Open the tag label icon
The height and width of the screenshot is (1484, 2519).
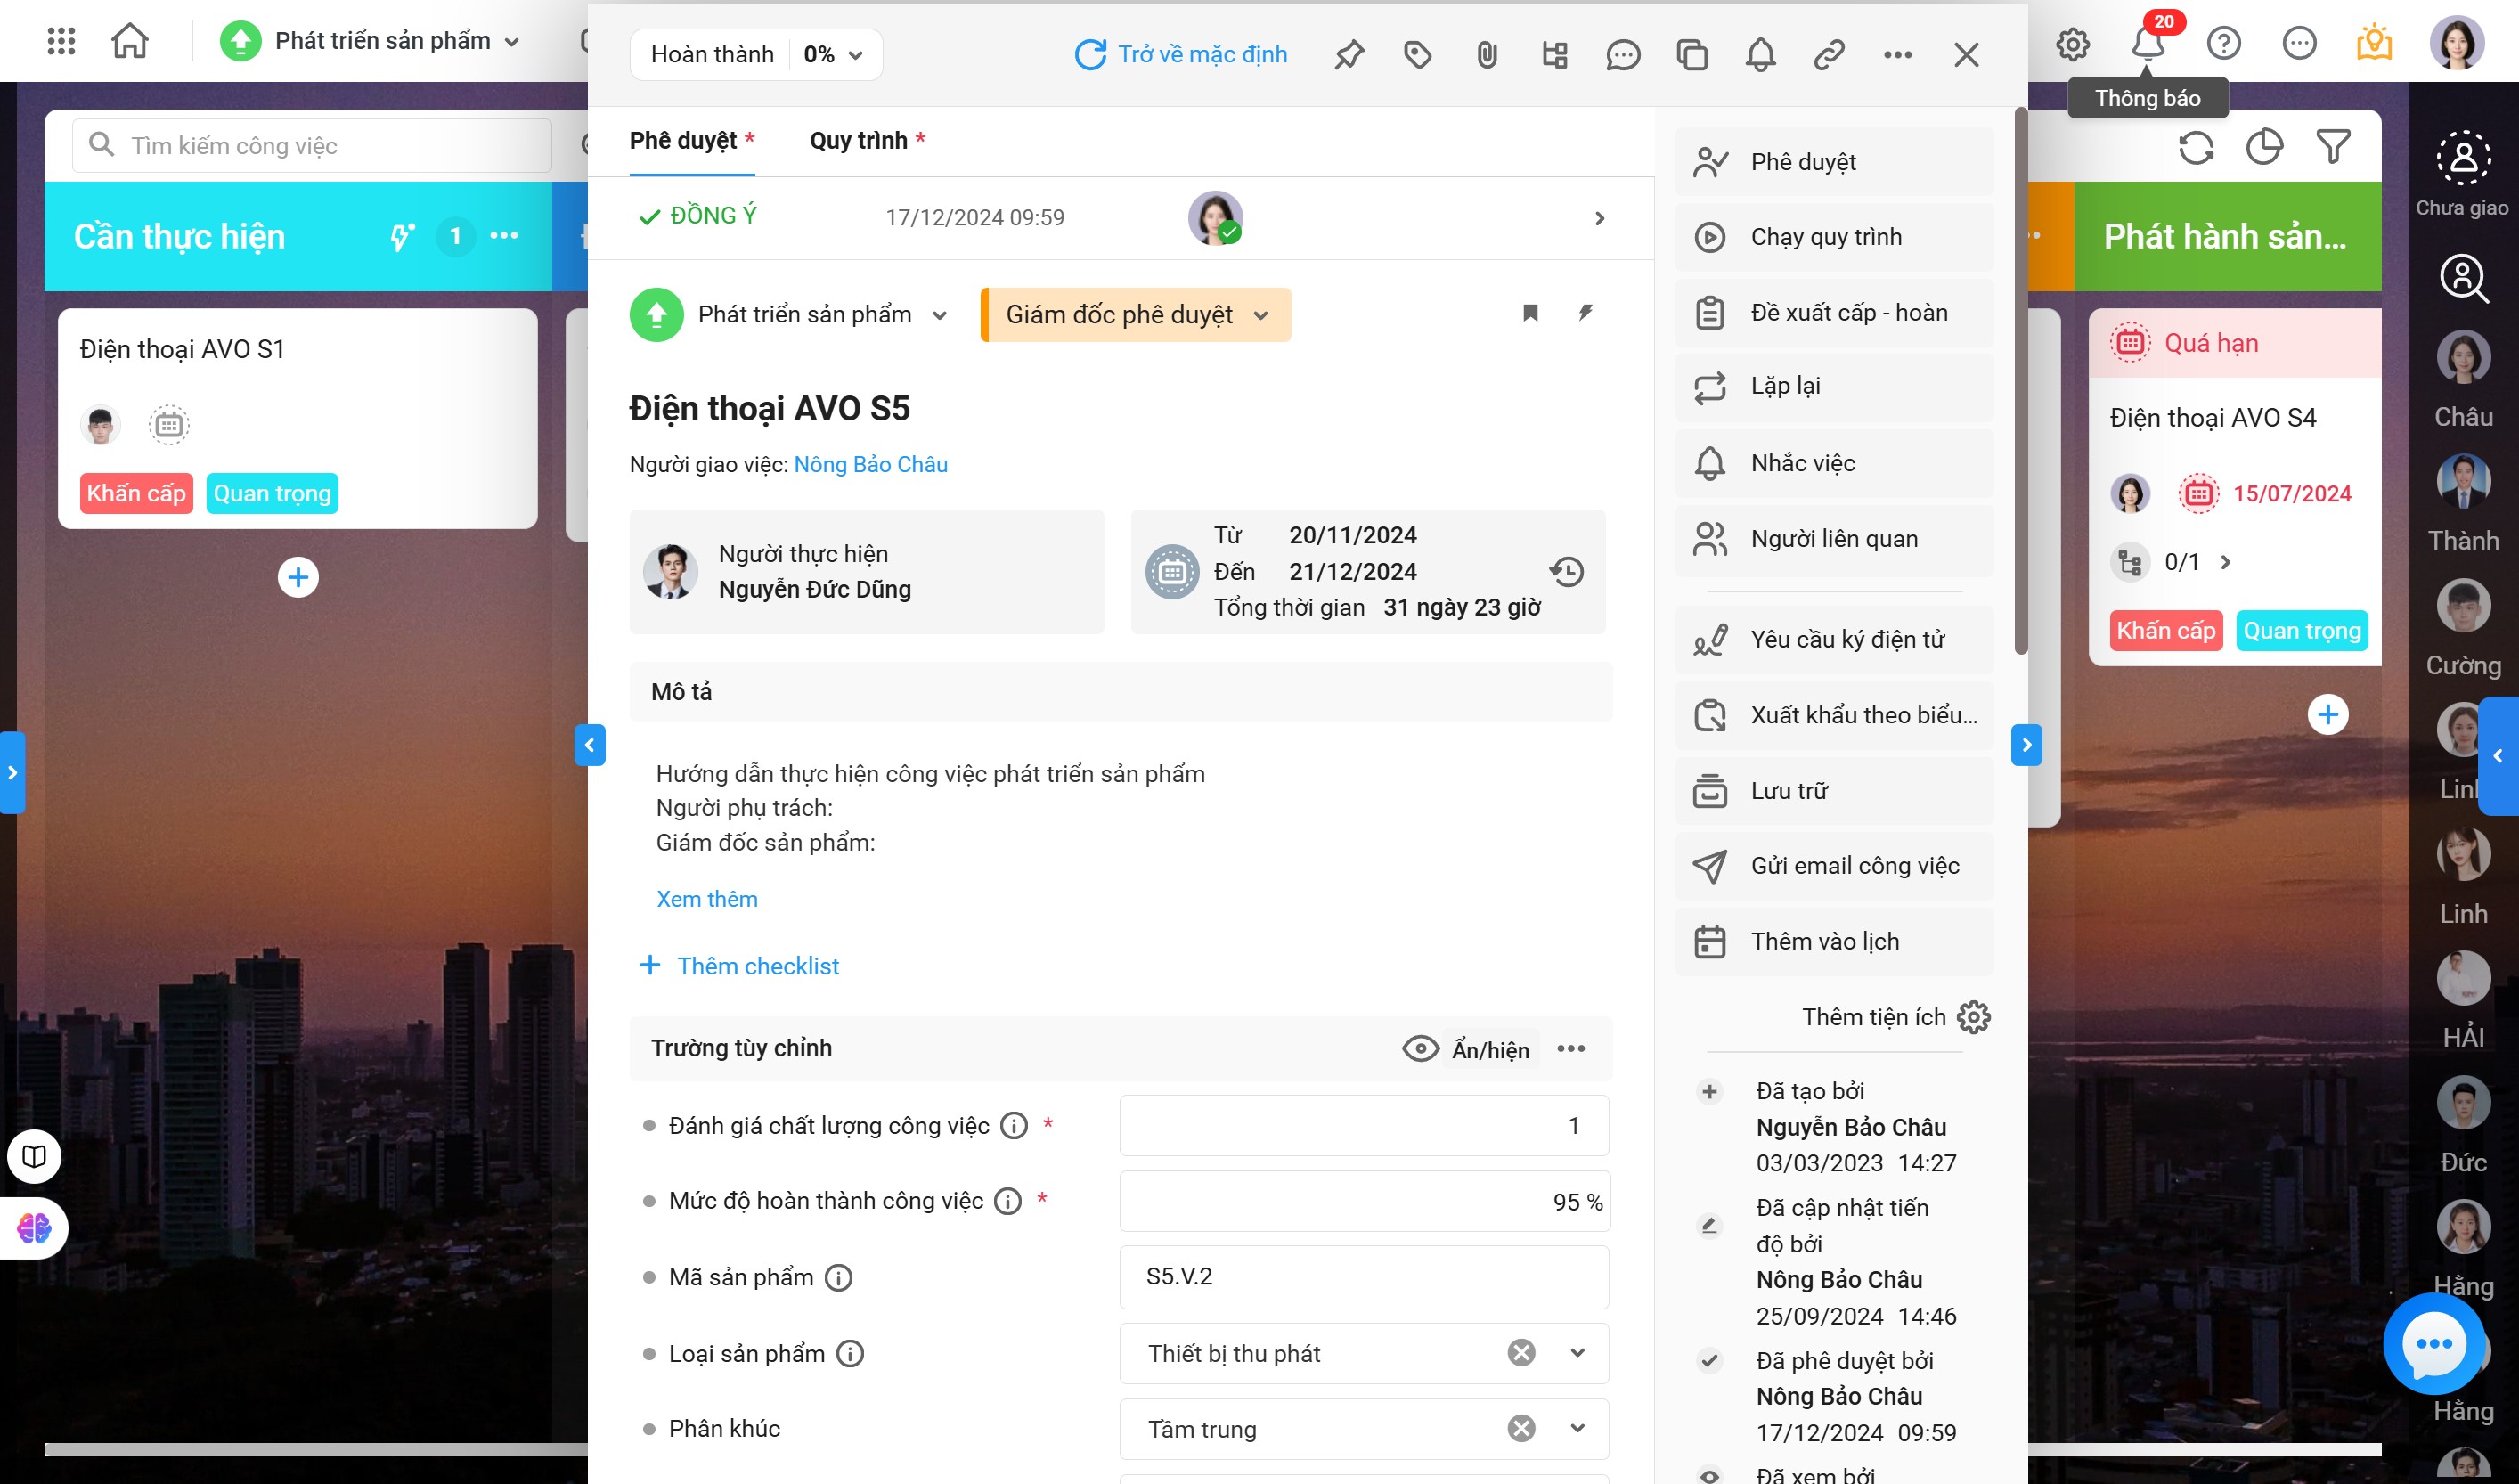click(1418, 54)
